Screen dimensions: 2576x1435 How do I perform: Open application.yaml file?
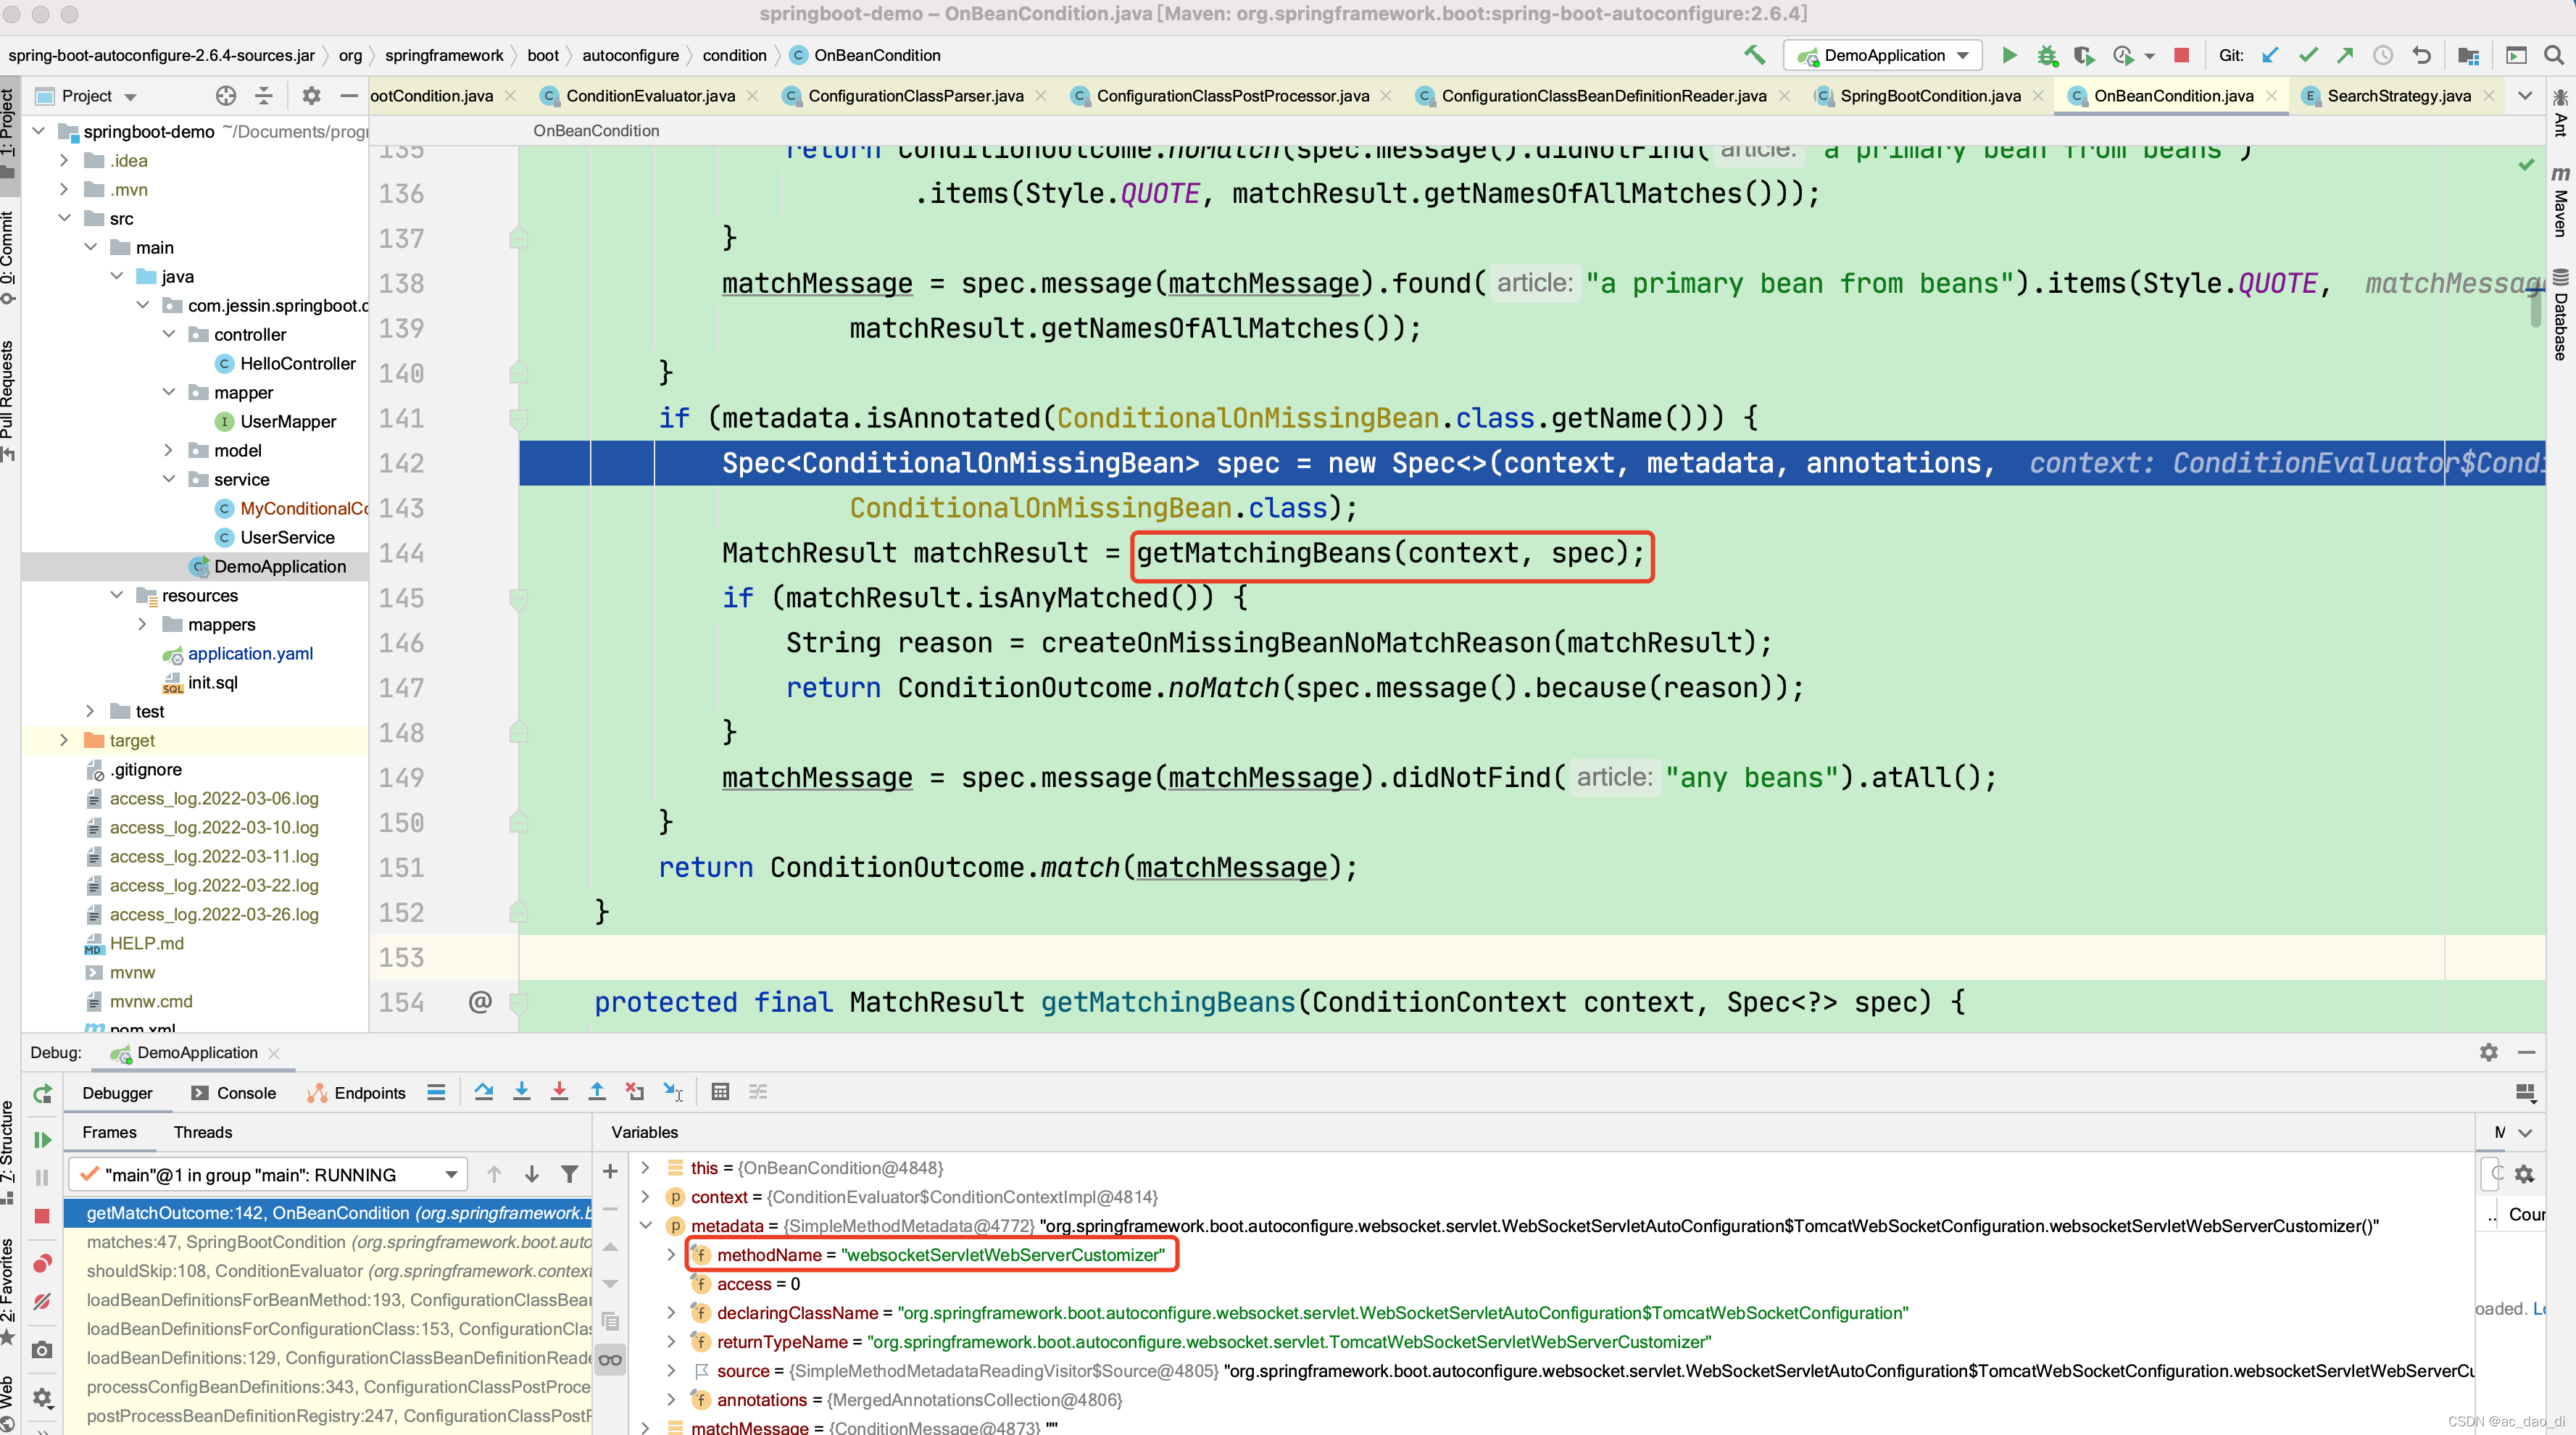[250, 653]
